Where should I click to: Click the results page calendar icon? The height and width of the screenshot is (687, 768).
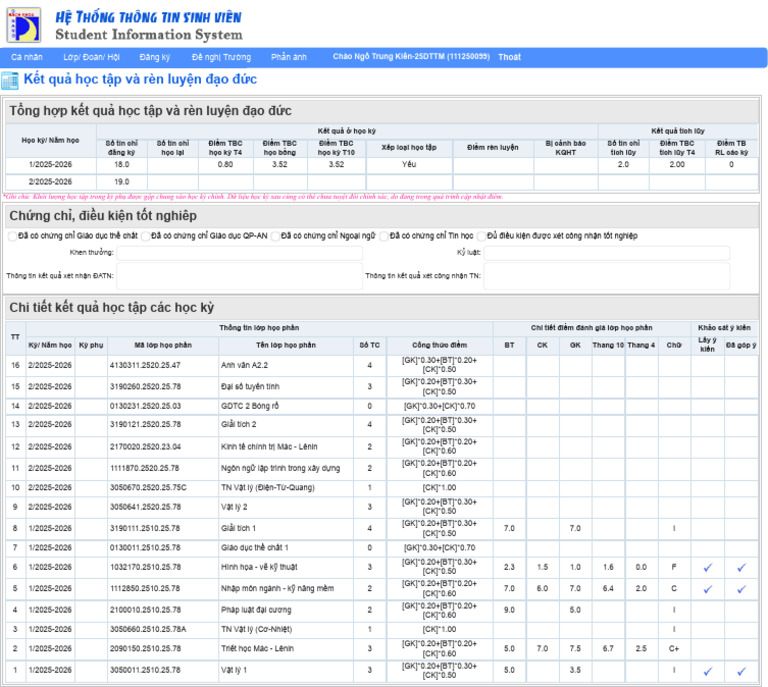(x=10, y=80)
